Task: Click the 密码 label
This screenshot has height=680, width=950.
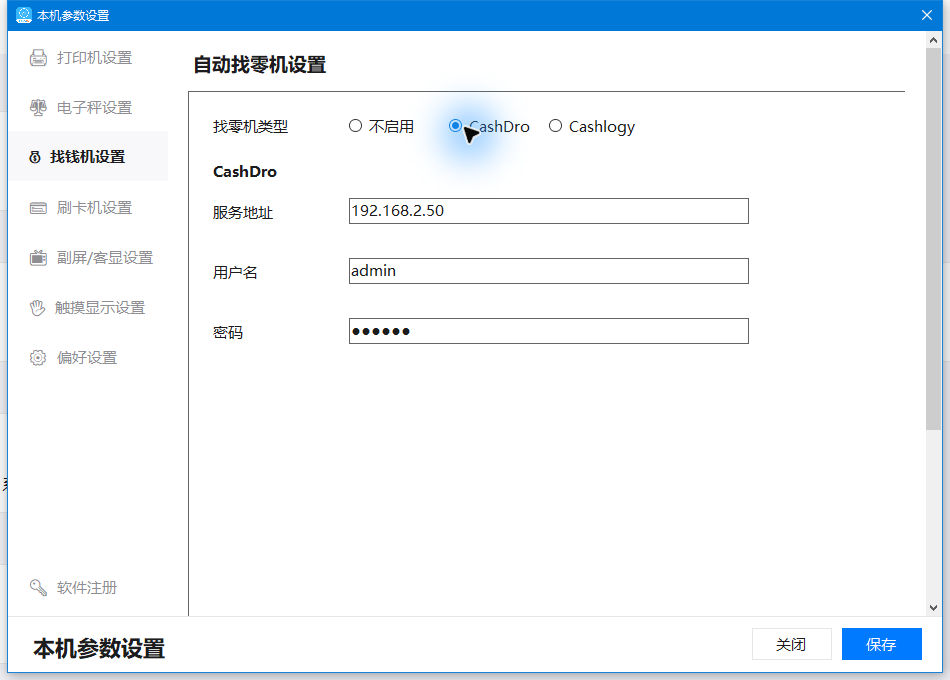Action: click(x=228, y=333)
